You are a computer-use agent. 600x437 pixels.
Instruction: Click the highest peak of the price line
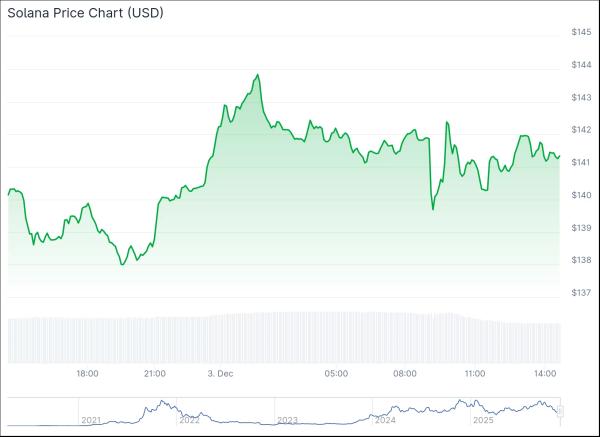point(258,75)
